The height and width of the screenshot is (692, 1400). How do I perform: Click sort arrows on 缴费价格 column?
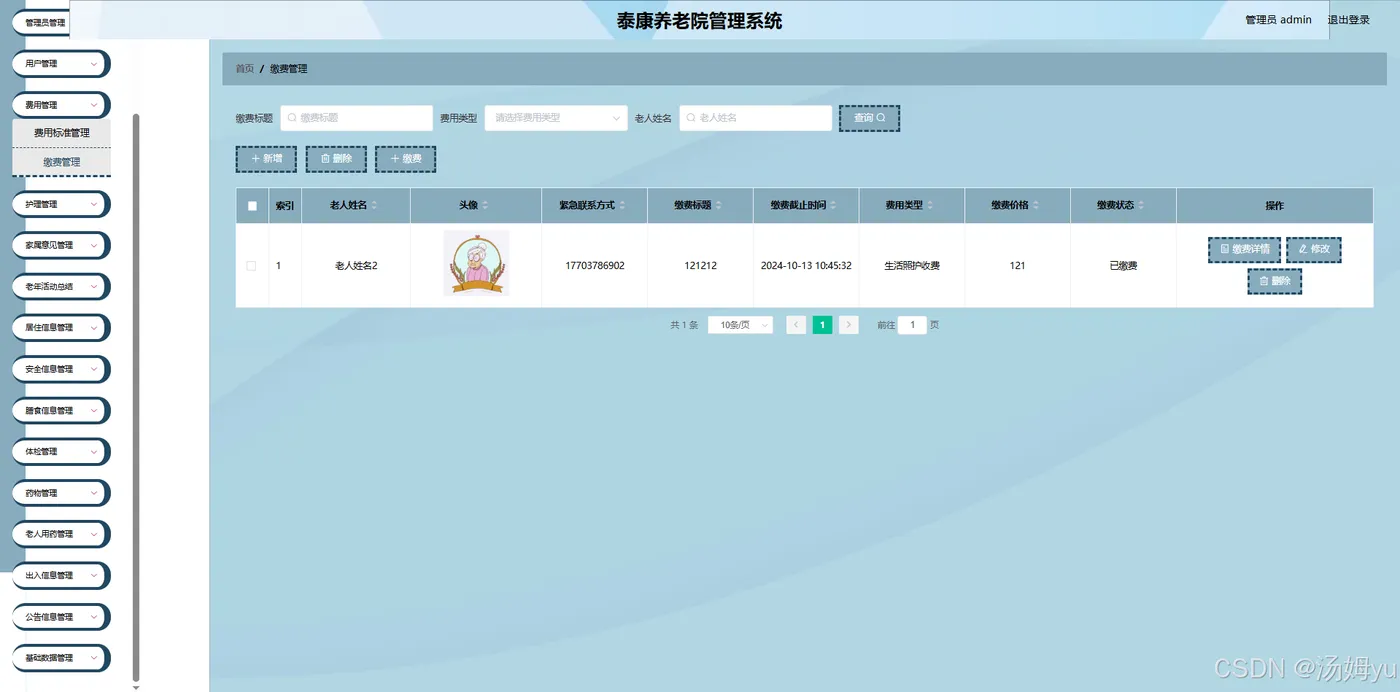click(1036, 206)
